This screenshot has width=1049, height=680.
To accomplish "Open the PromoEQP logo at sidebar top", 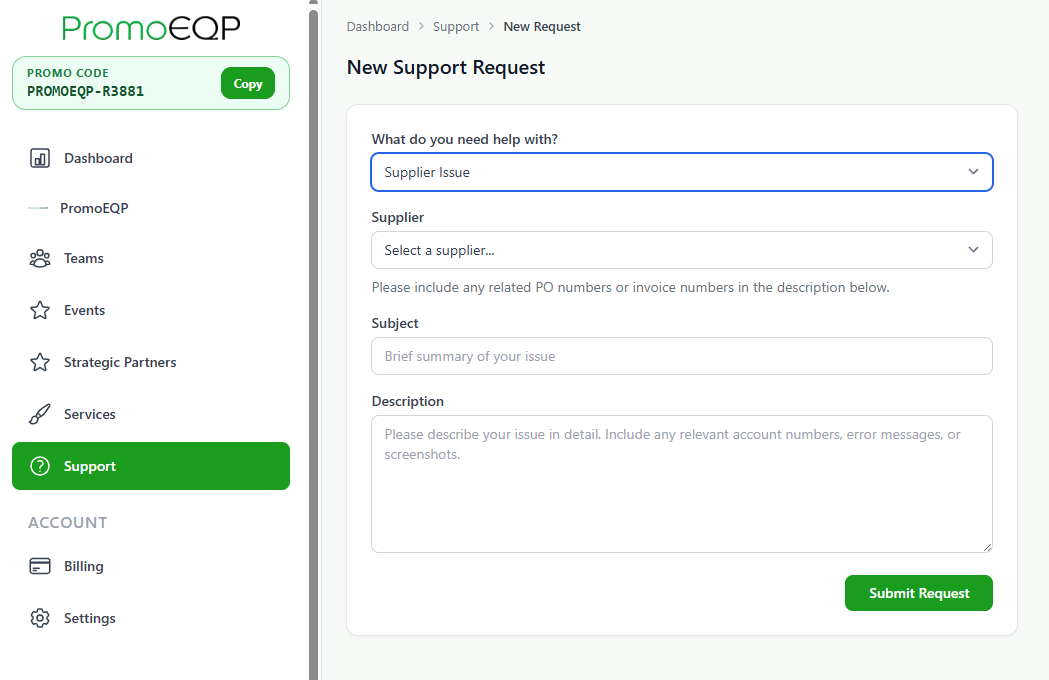I will click(x=151, y=28).
